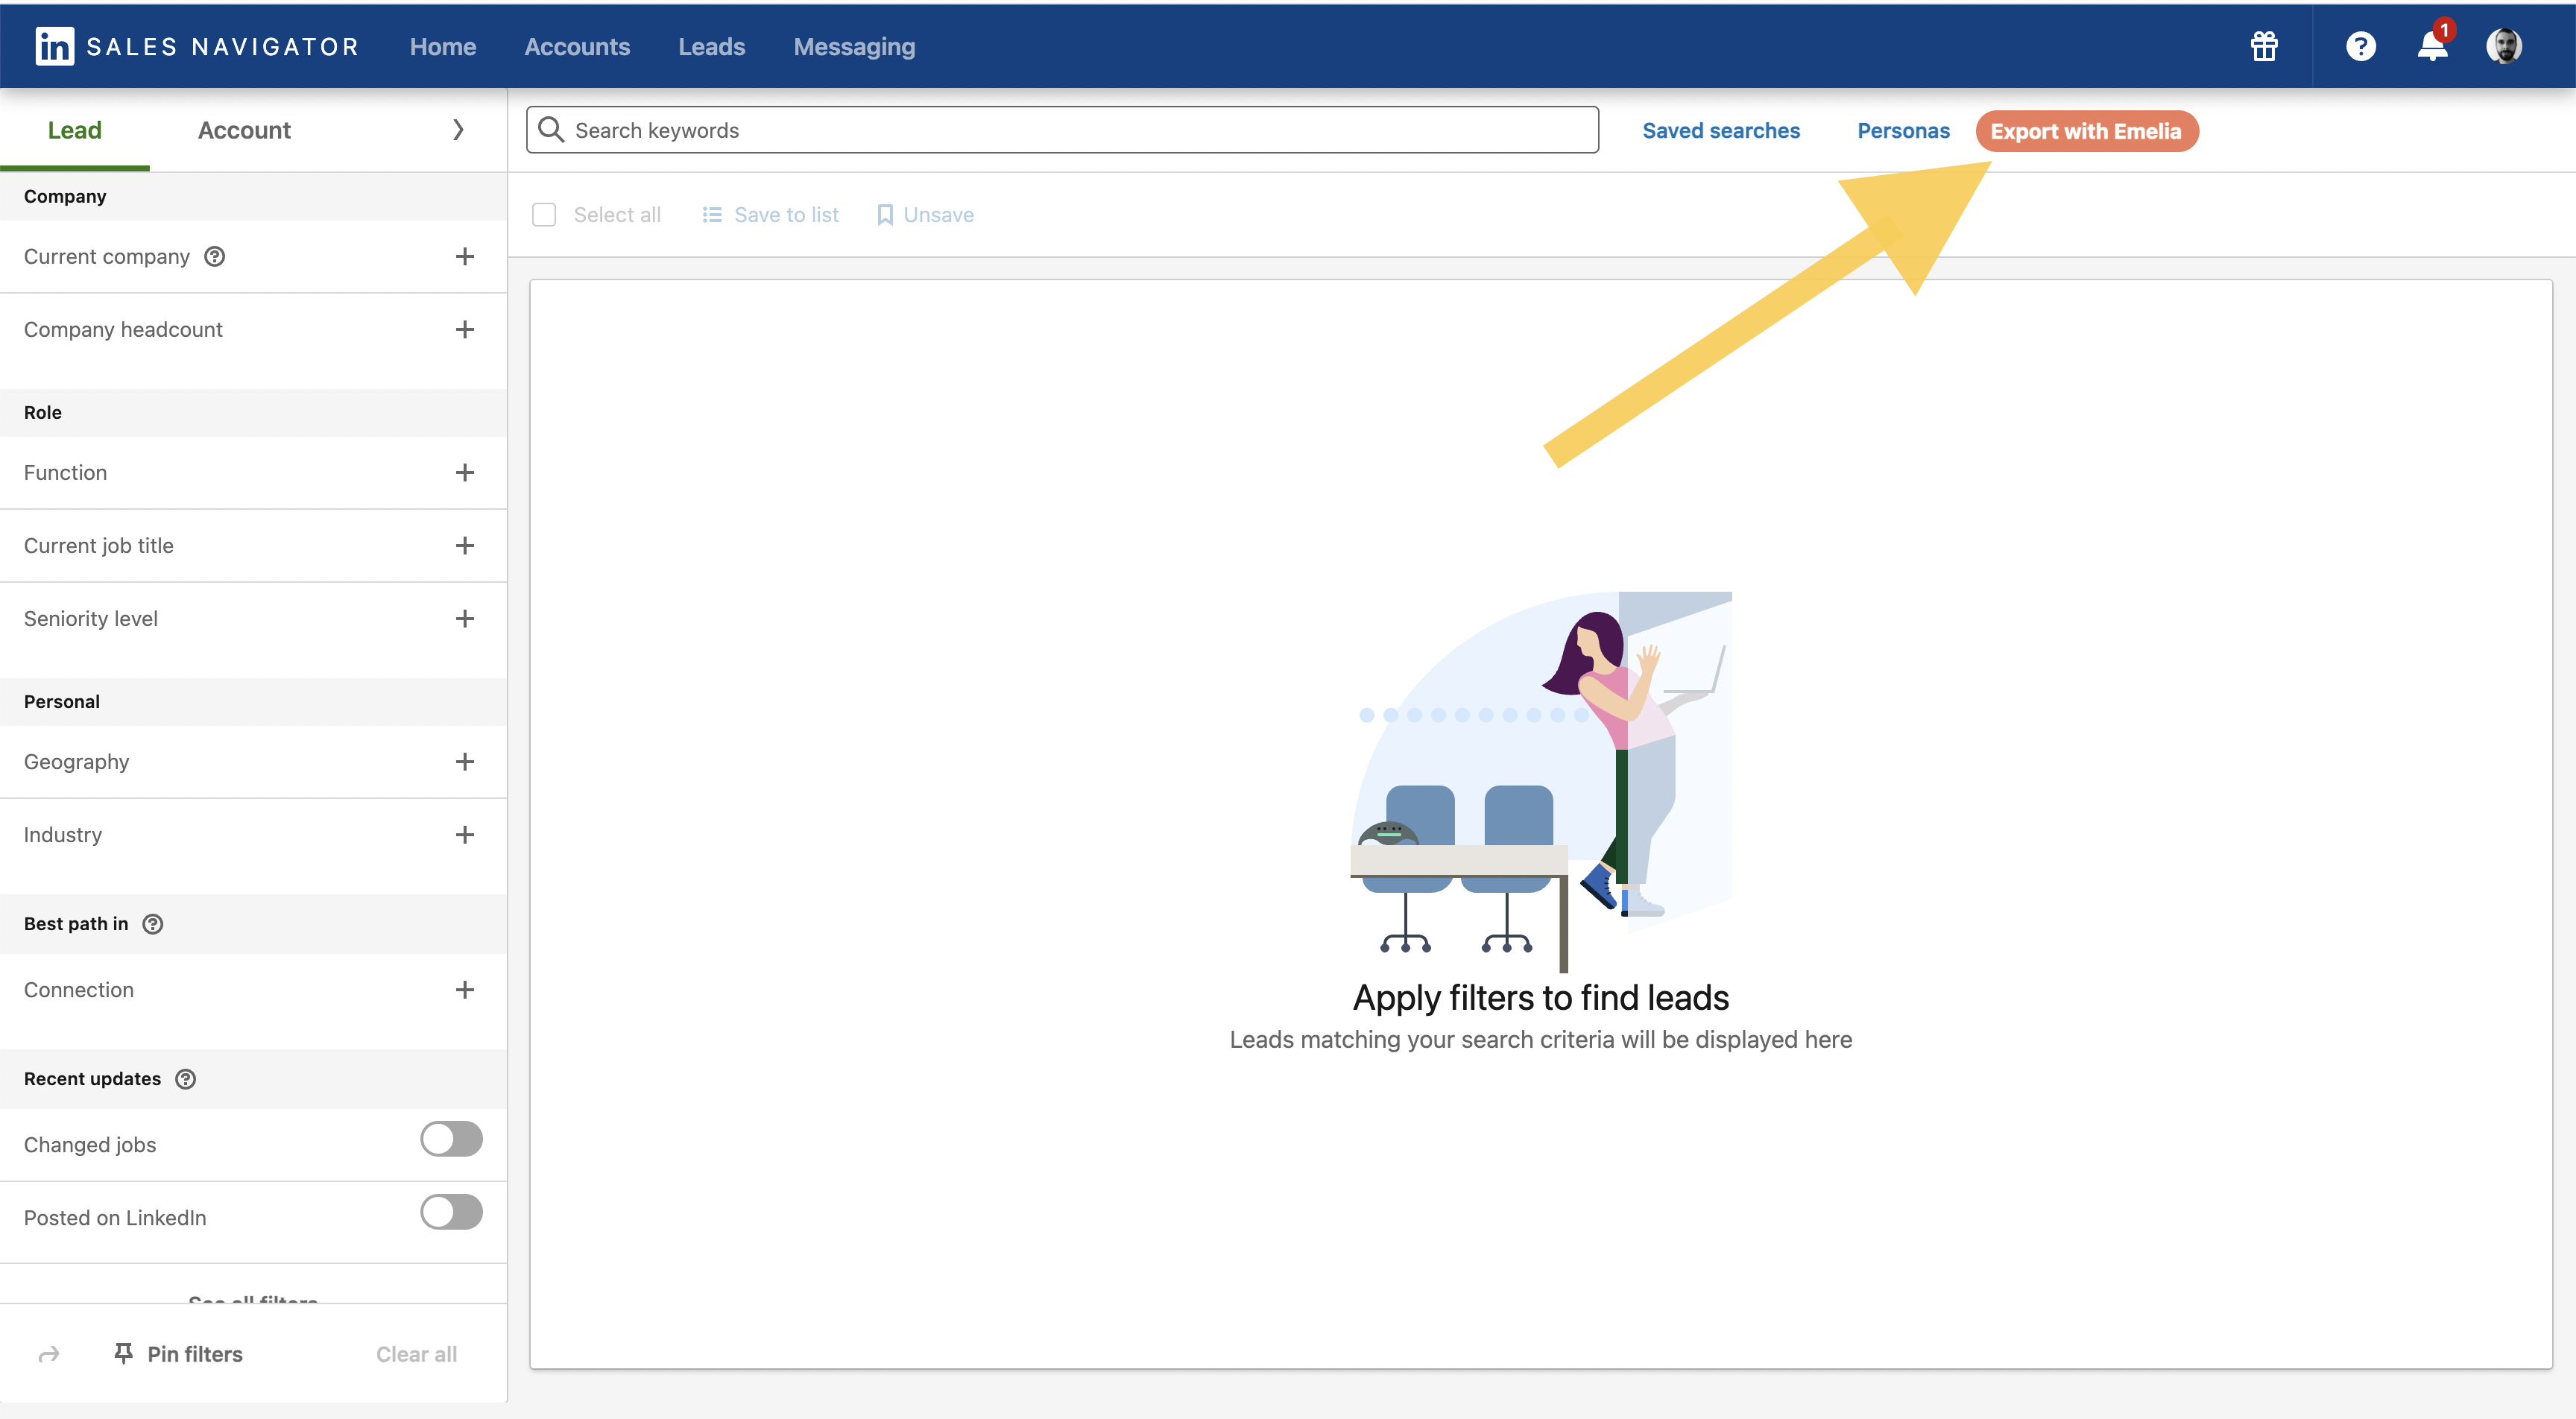Collapse the filter panel with the chevron

[x=458, y=130]
